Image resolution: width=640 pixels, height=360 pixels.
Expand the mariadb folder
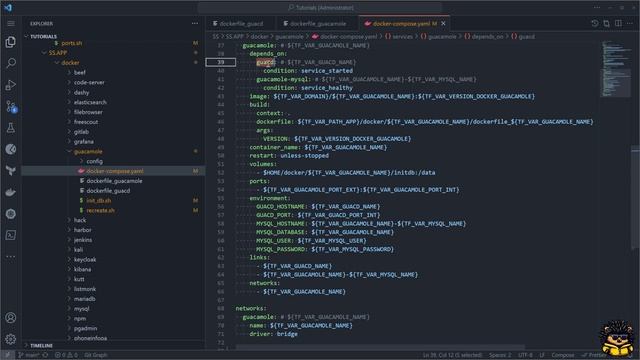pyautogui.click(x=69, y=299)
